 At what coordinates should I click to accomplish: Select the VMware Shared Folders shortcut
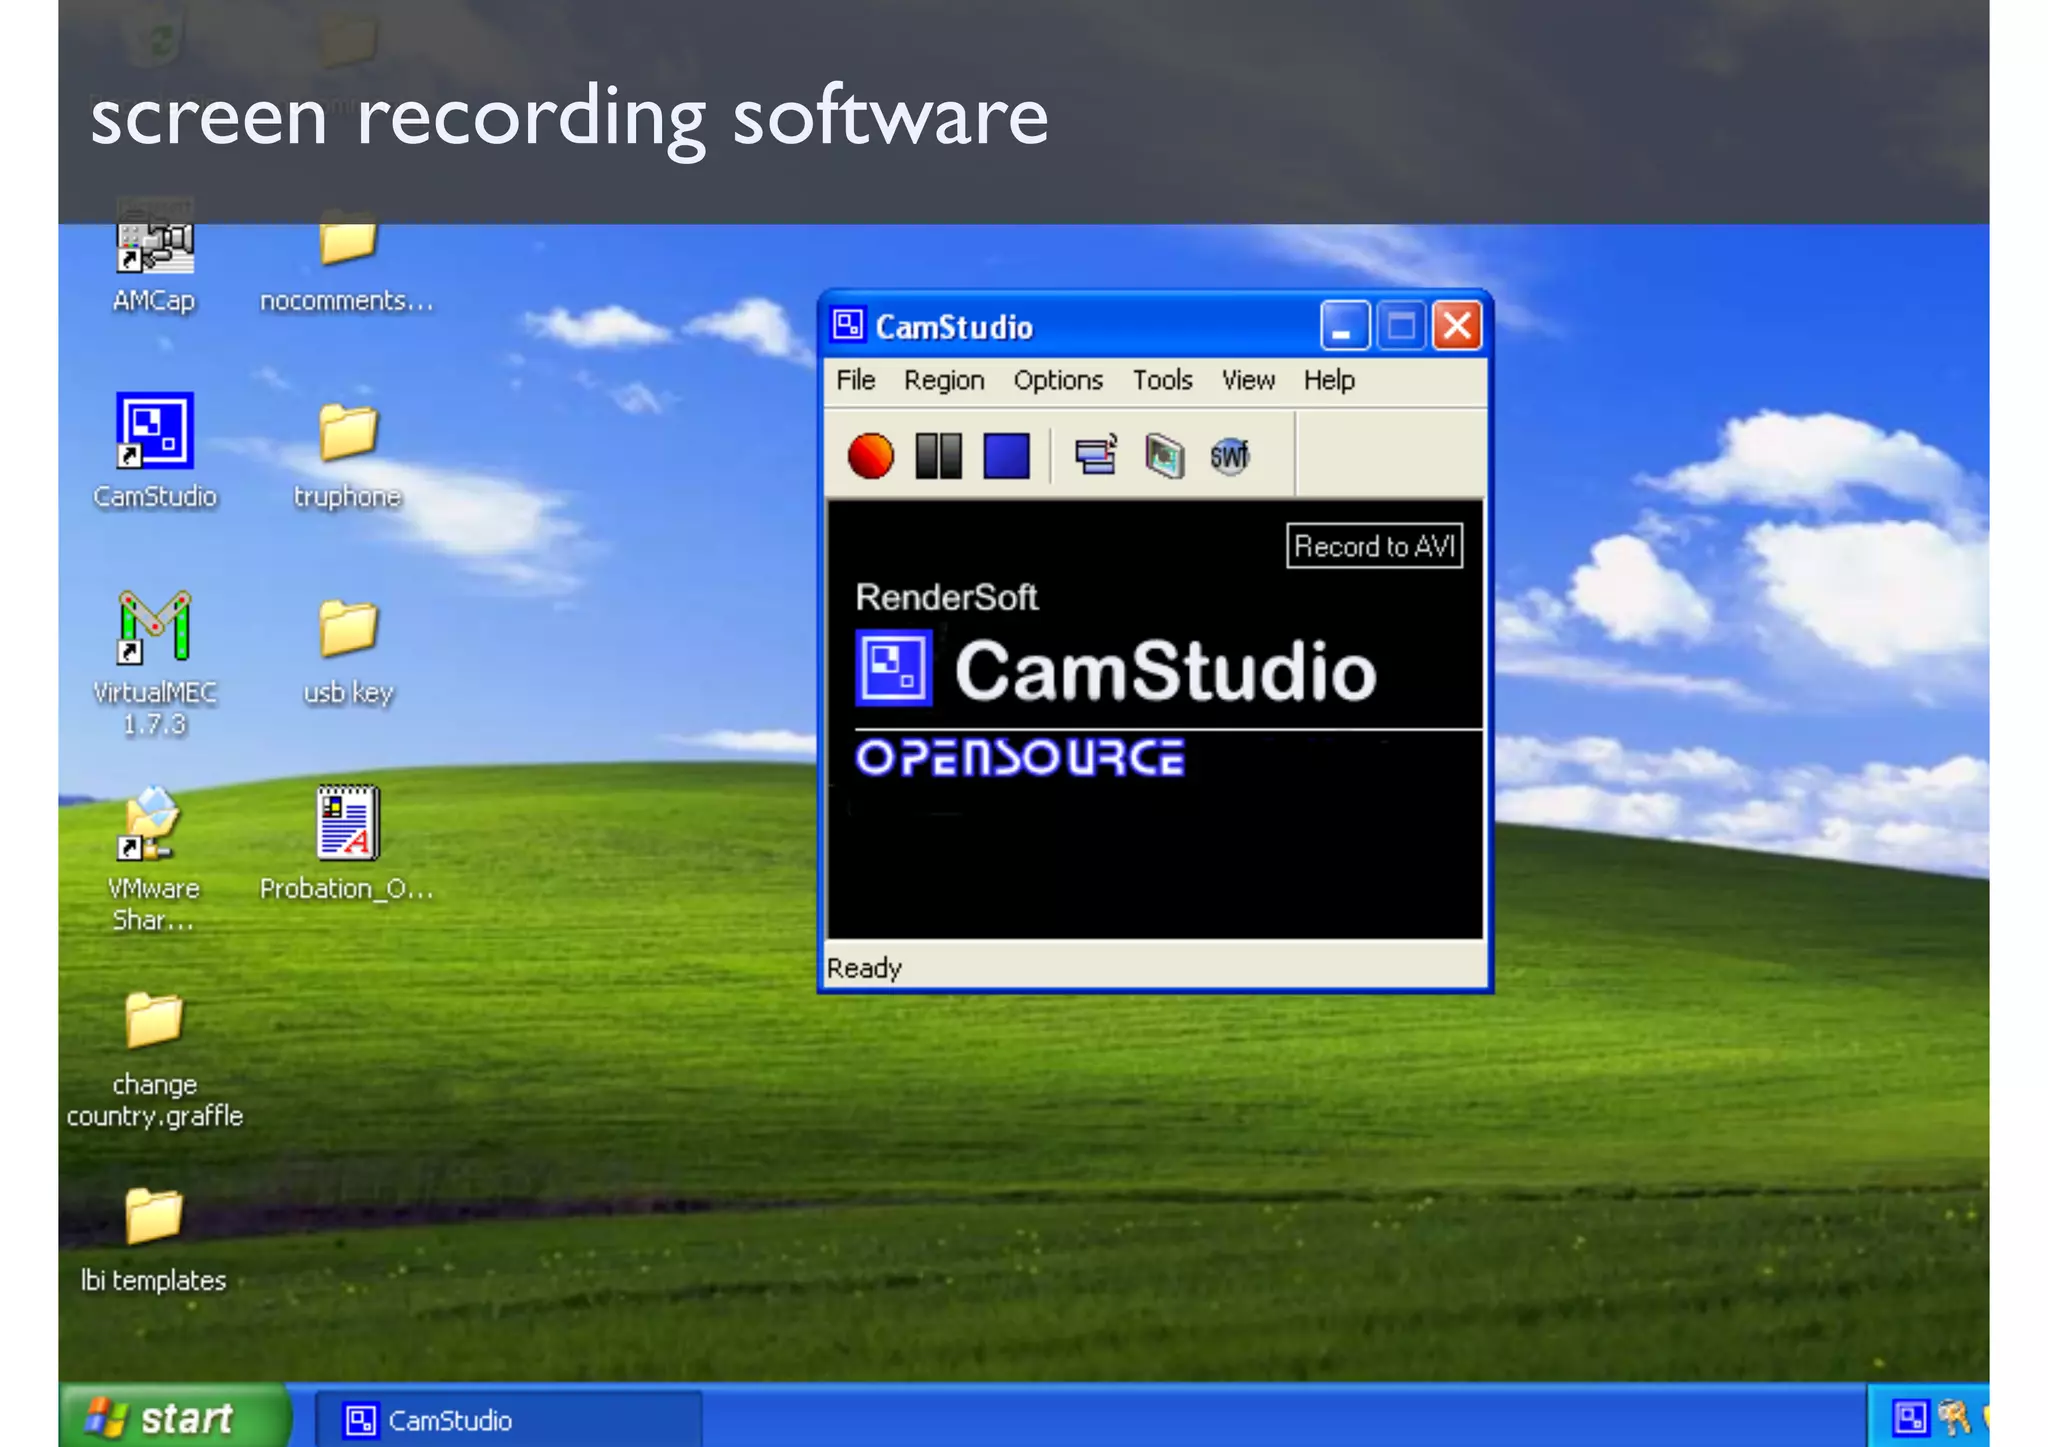[x=153, y=860]
